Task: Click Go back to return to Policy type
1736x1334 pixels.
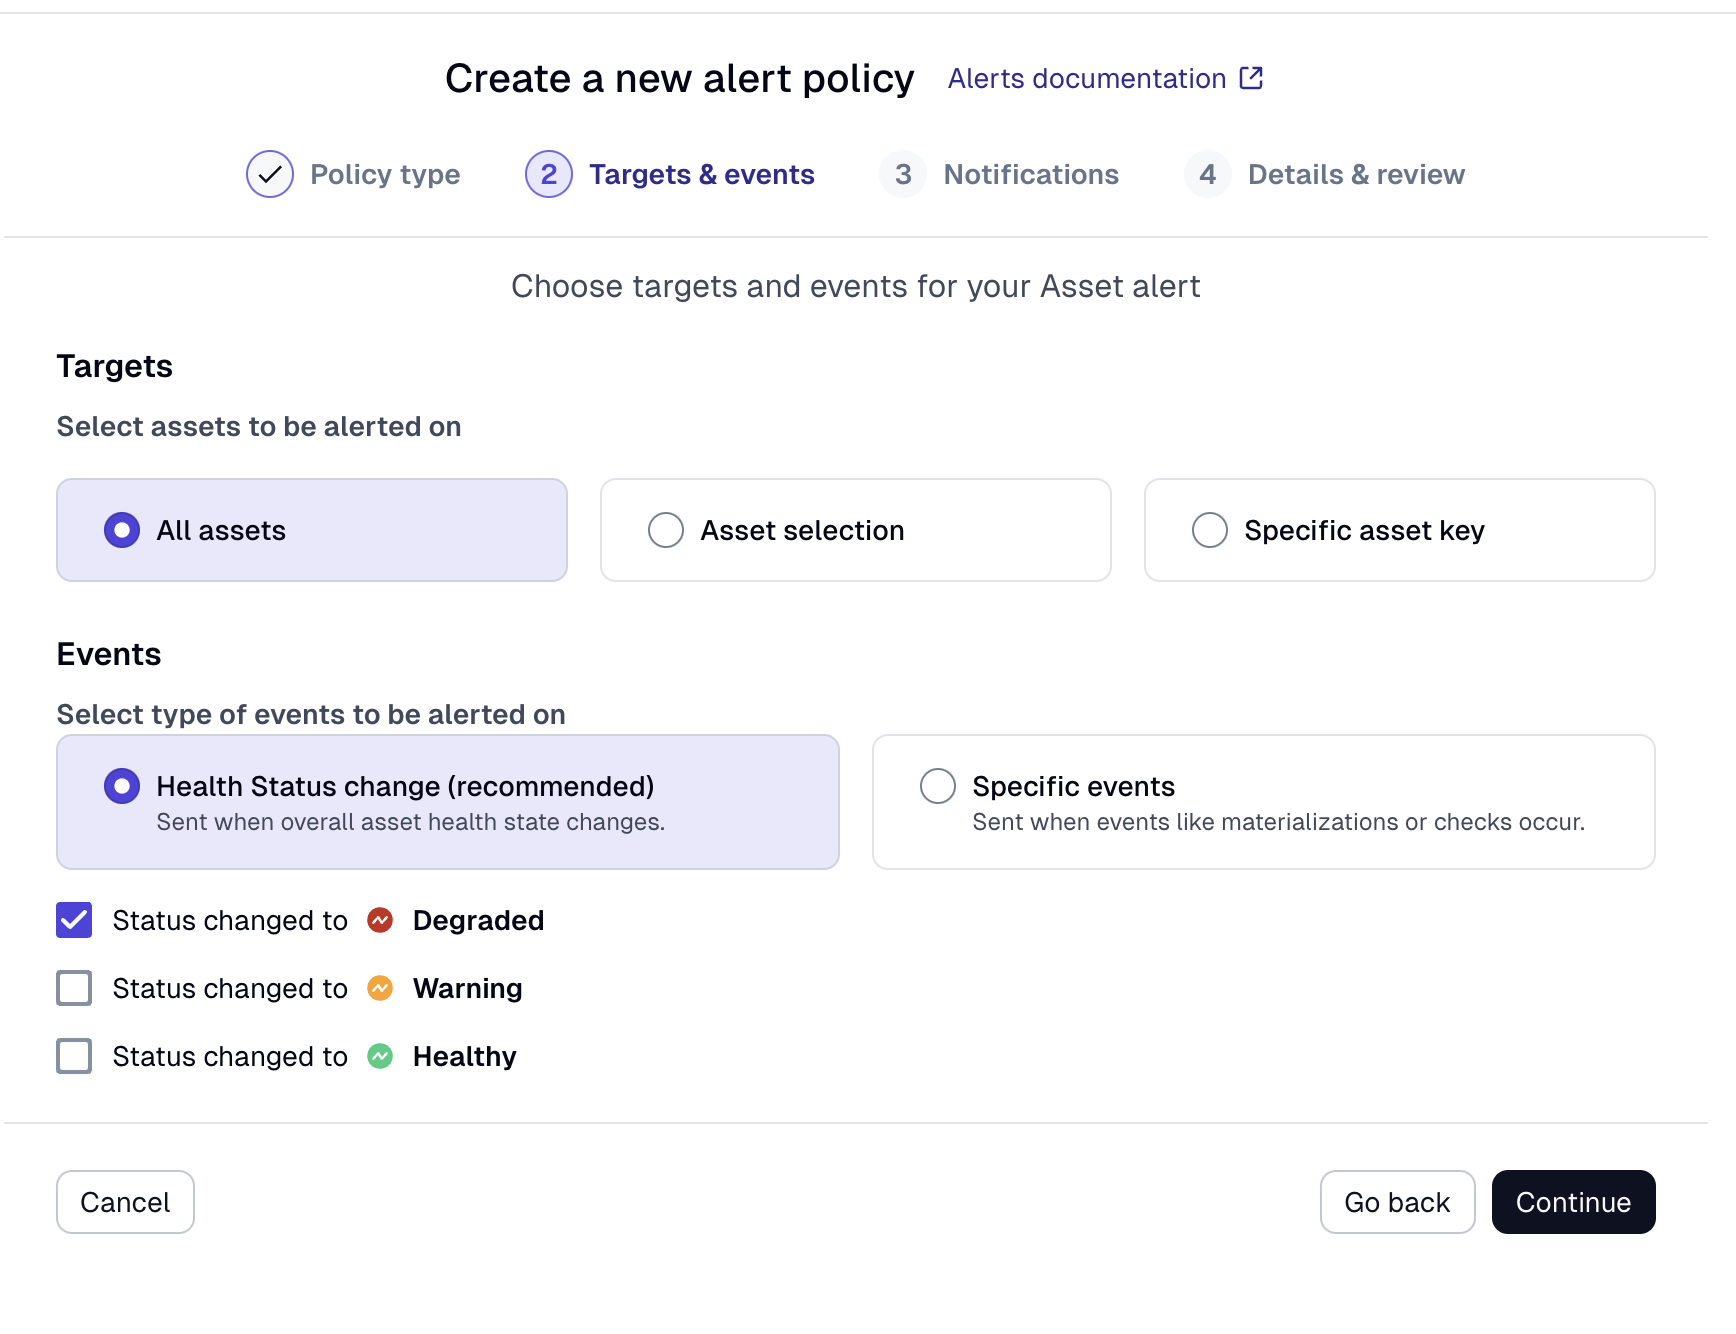Action: pos(1397,1202)
